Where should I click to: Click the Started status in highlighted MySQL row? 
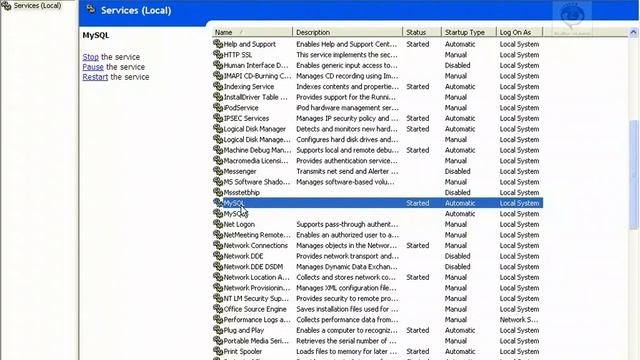coord(418,203)
